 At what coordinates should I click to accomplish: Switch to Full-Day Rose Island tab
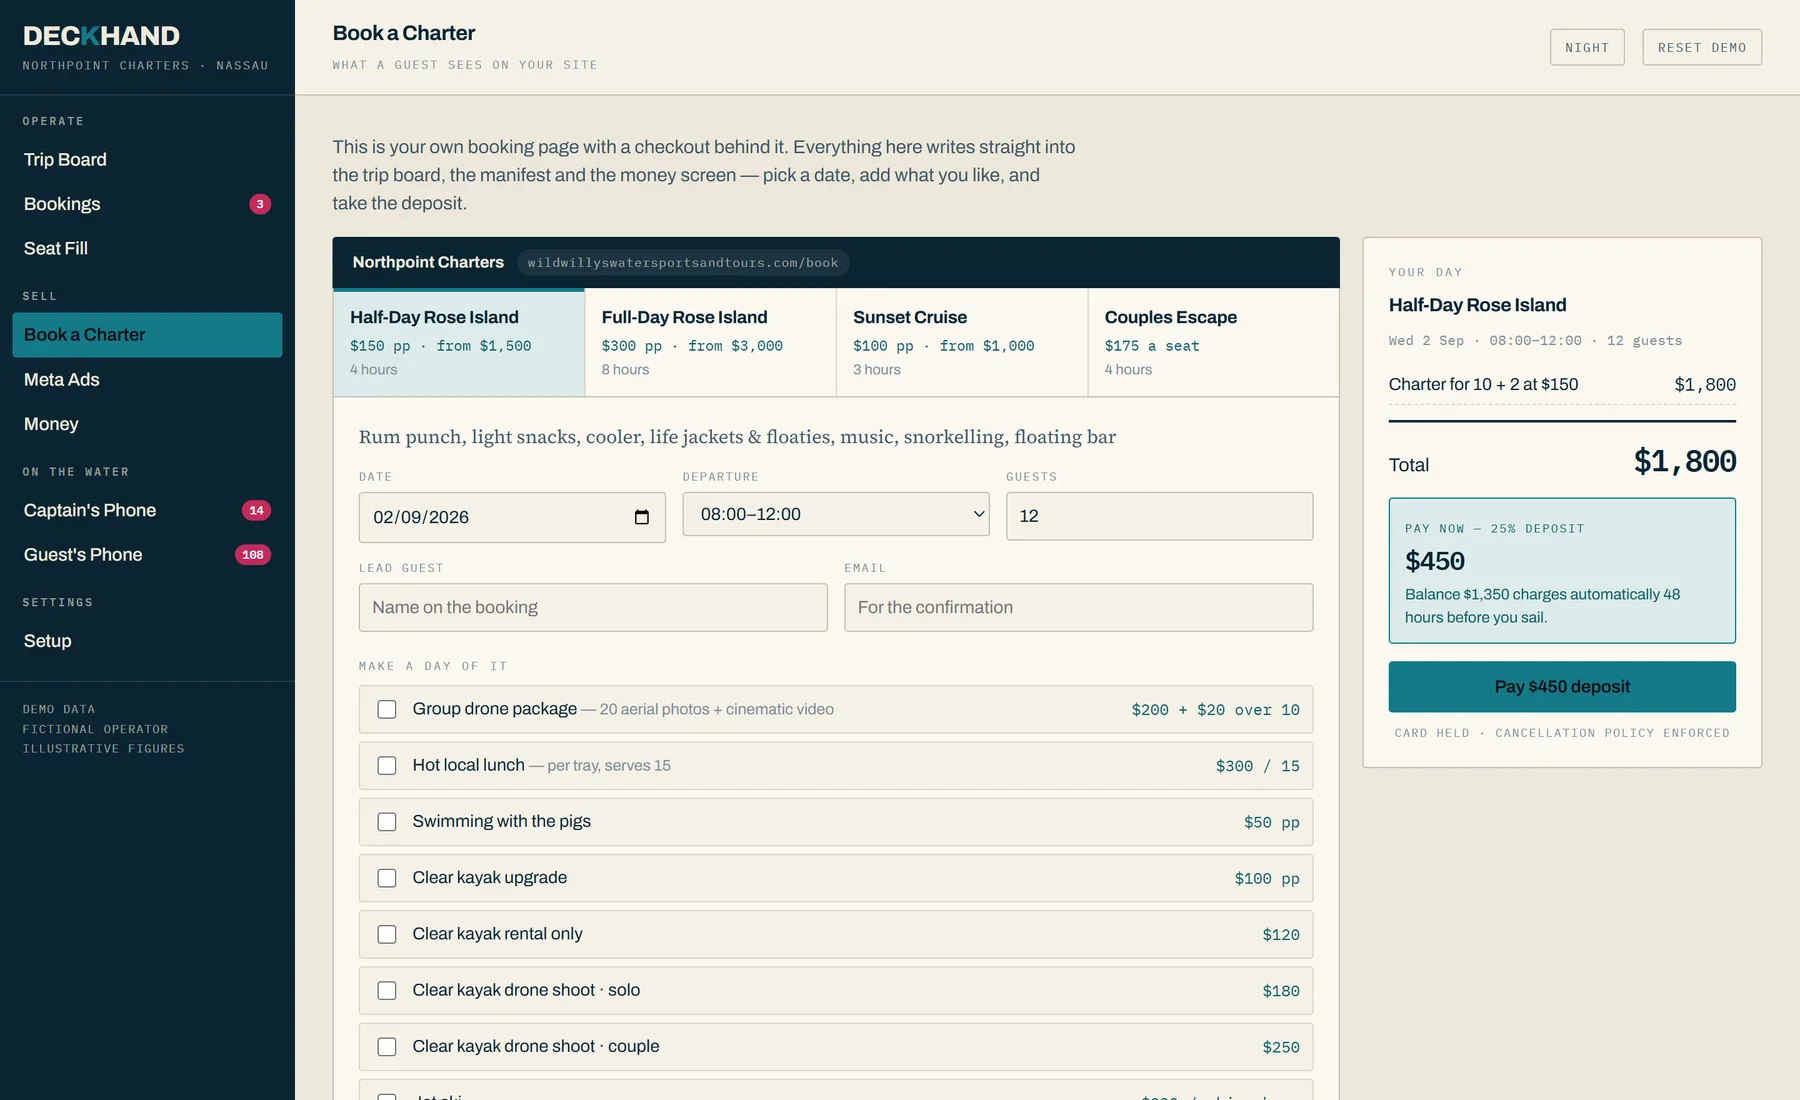pos(710,343)
